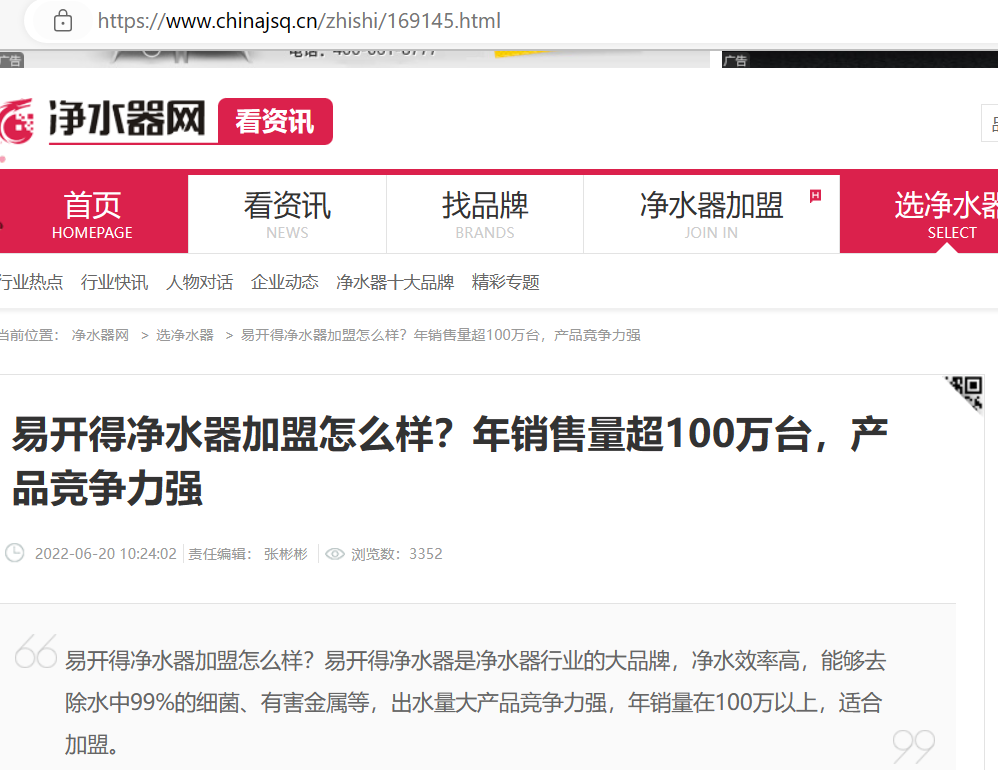Click the view count 浏览数：3352

[x=397, y=554]
